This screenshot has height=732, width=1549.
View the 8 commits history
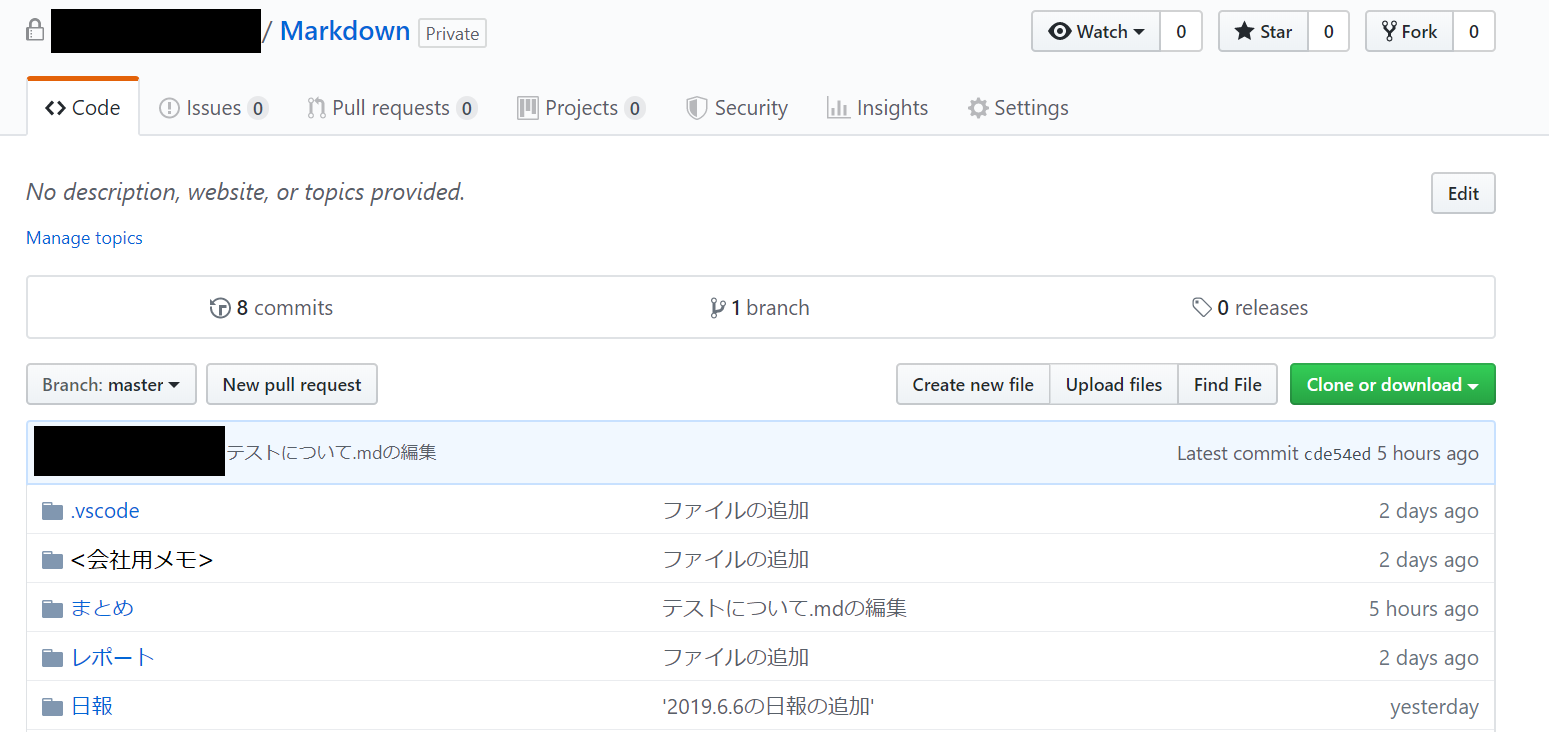[271, 308]
